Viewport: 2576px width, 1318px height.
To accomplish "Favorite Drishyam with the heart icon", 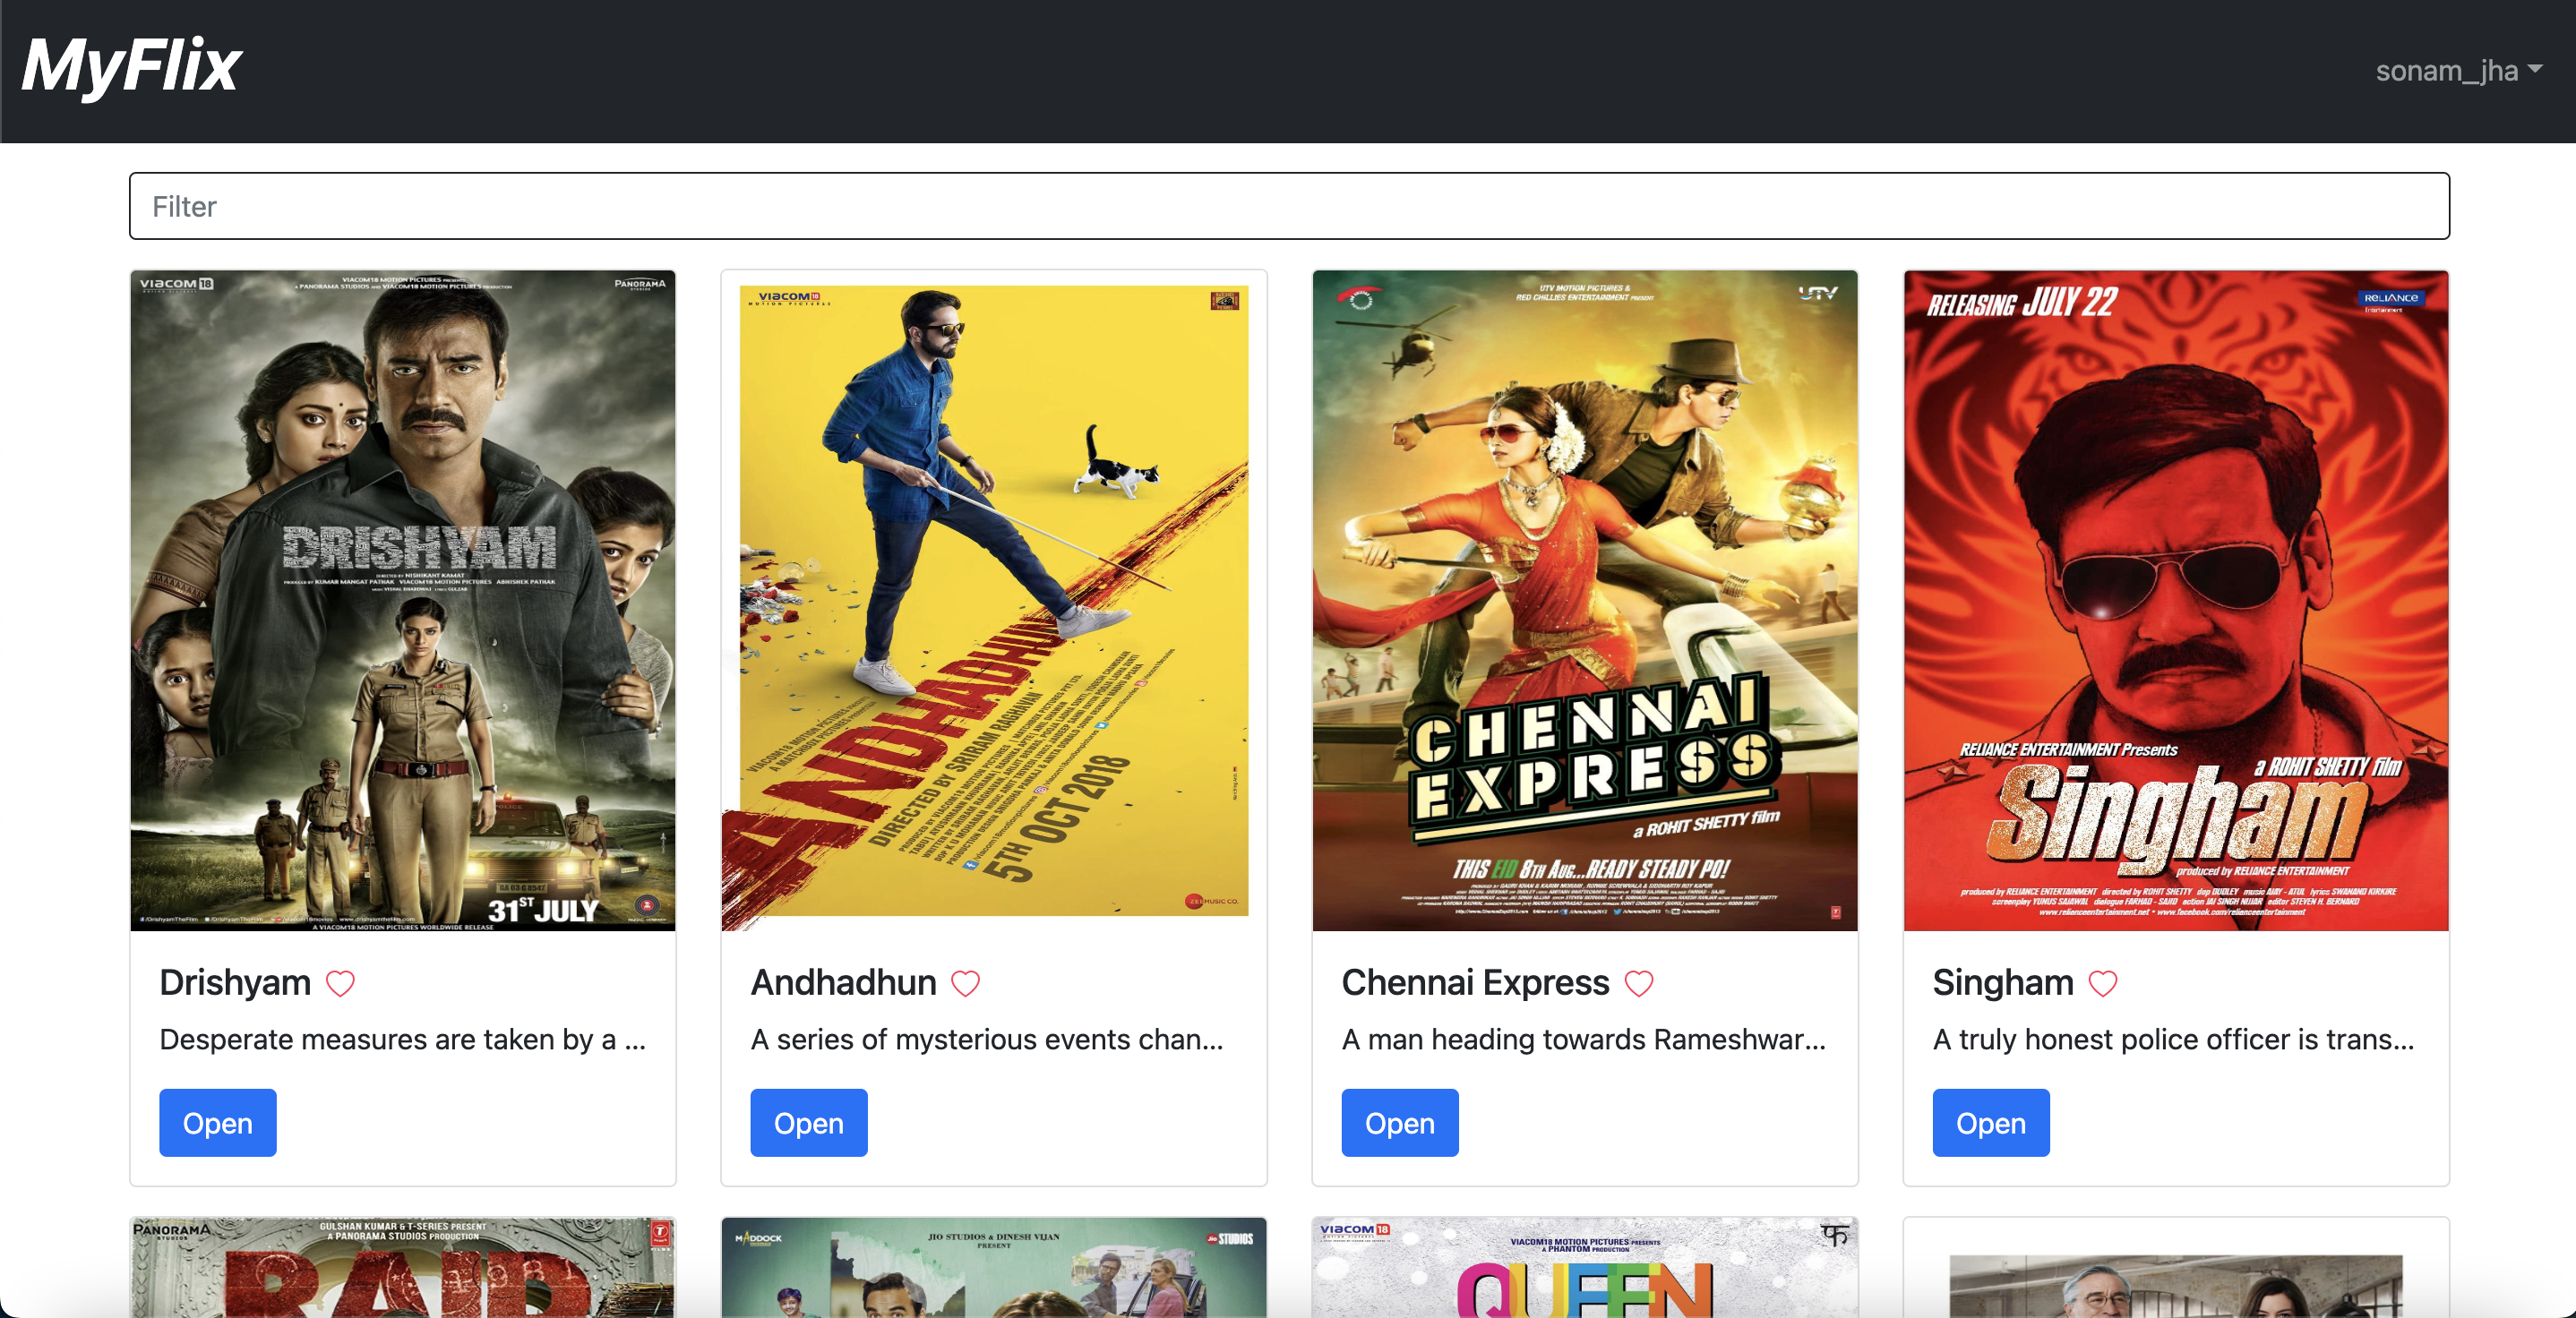I will (340, 984).
